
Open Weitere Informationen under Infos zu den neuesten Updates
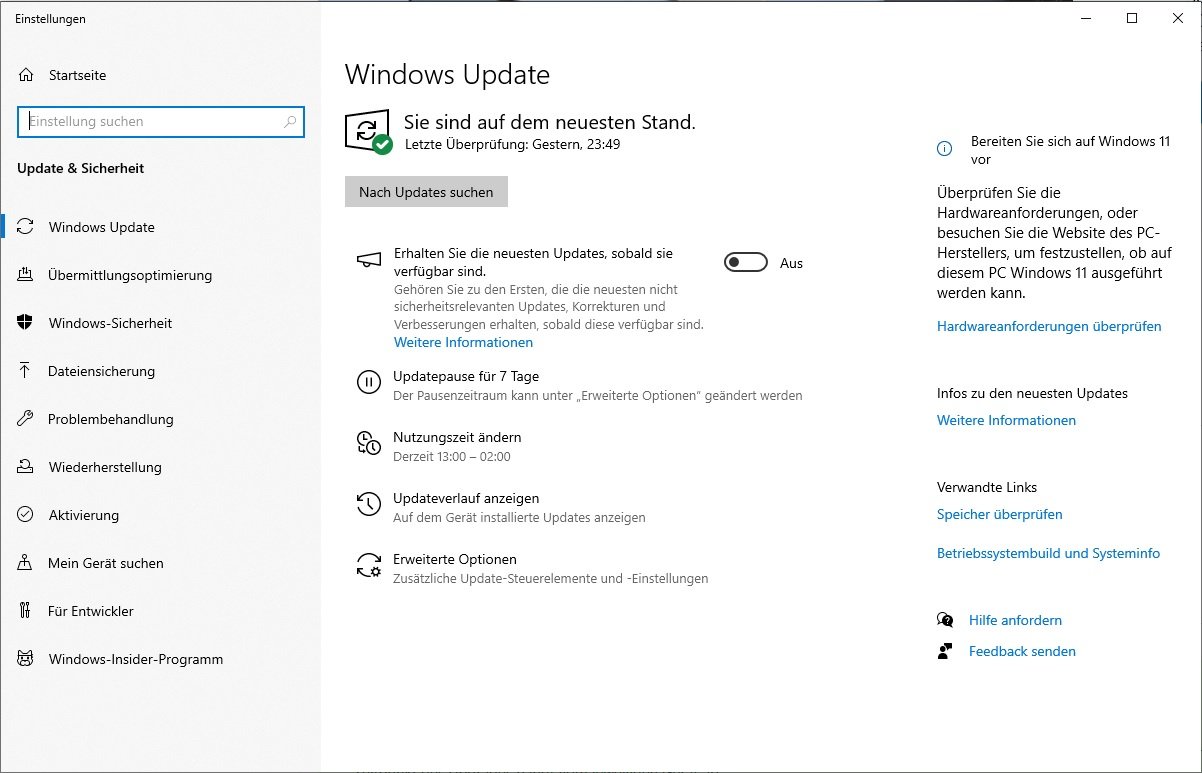point(1006,420)
